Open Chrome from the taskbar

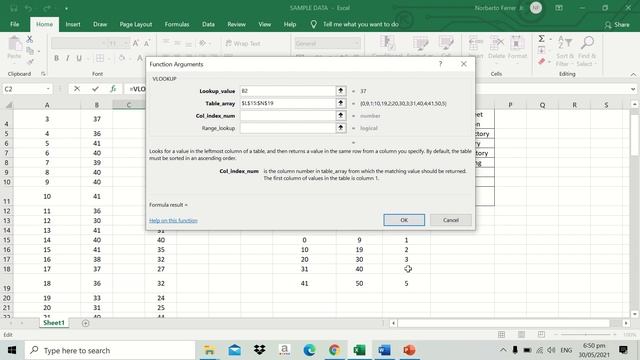tap(334, 350)
